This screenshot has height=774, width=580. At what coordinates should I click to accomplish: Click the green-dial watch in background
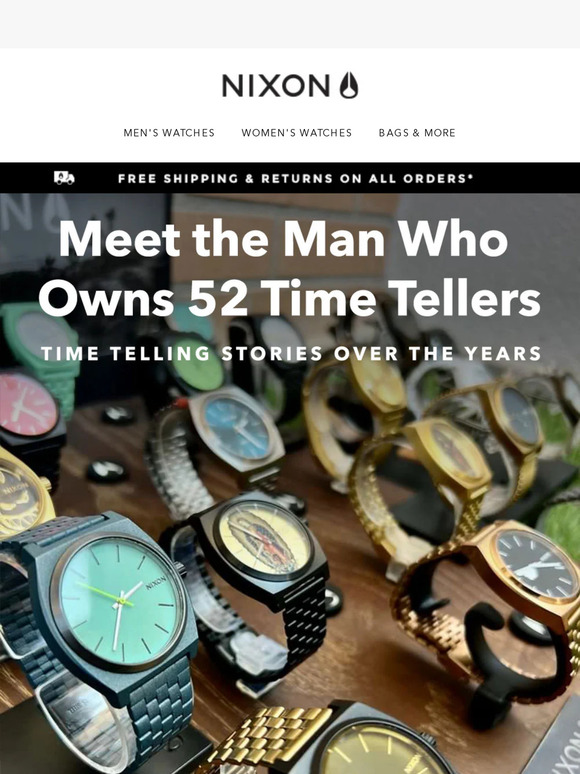(x=197, y=364)
